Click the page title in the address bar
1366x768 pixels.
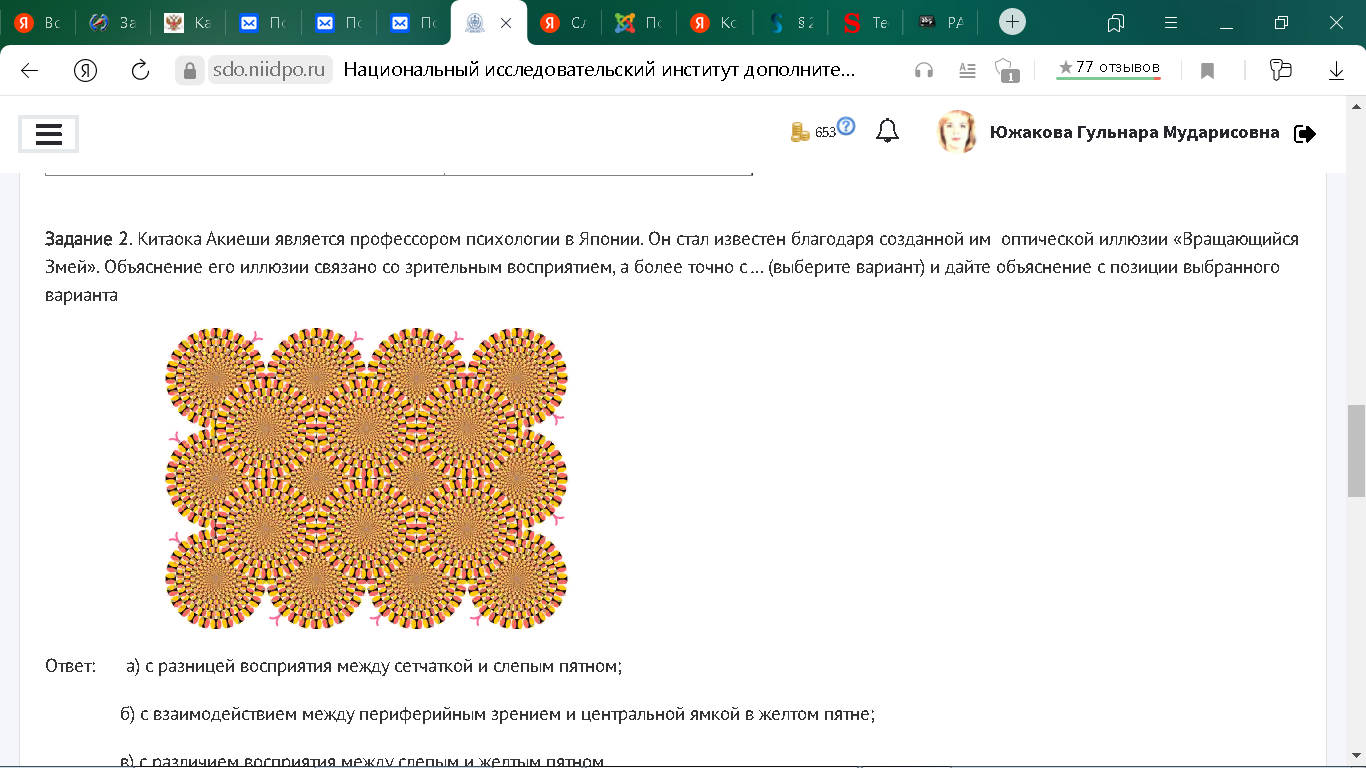(600, 70)
